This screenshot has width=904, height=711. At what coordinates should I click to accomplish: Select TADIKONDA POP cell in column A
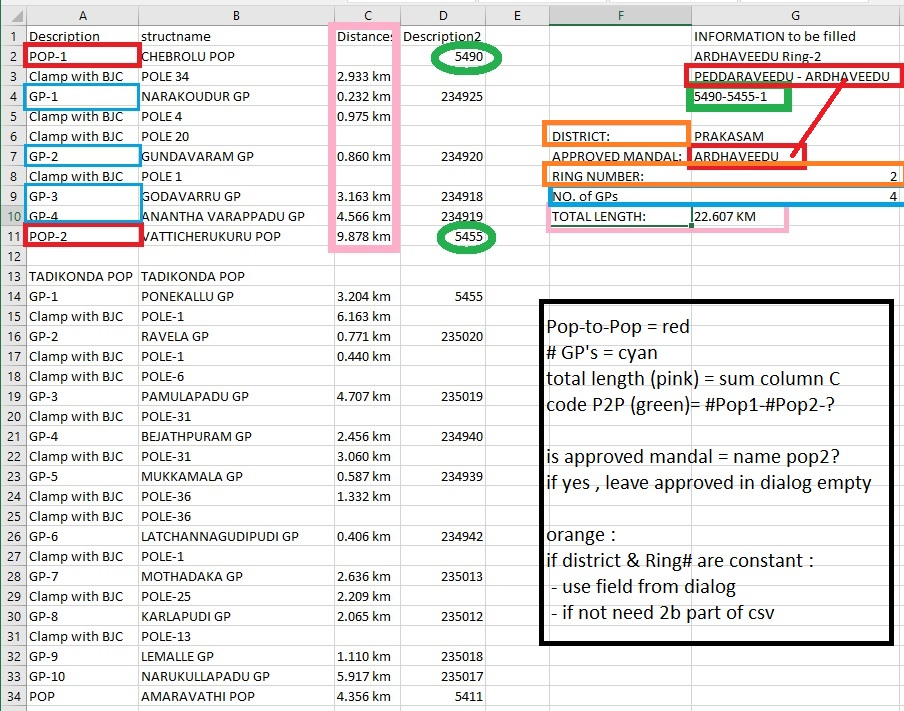(82, 276)
